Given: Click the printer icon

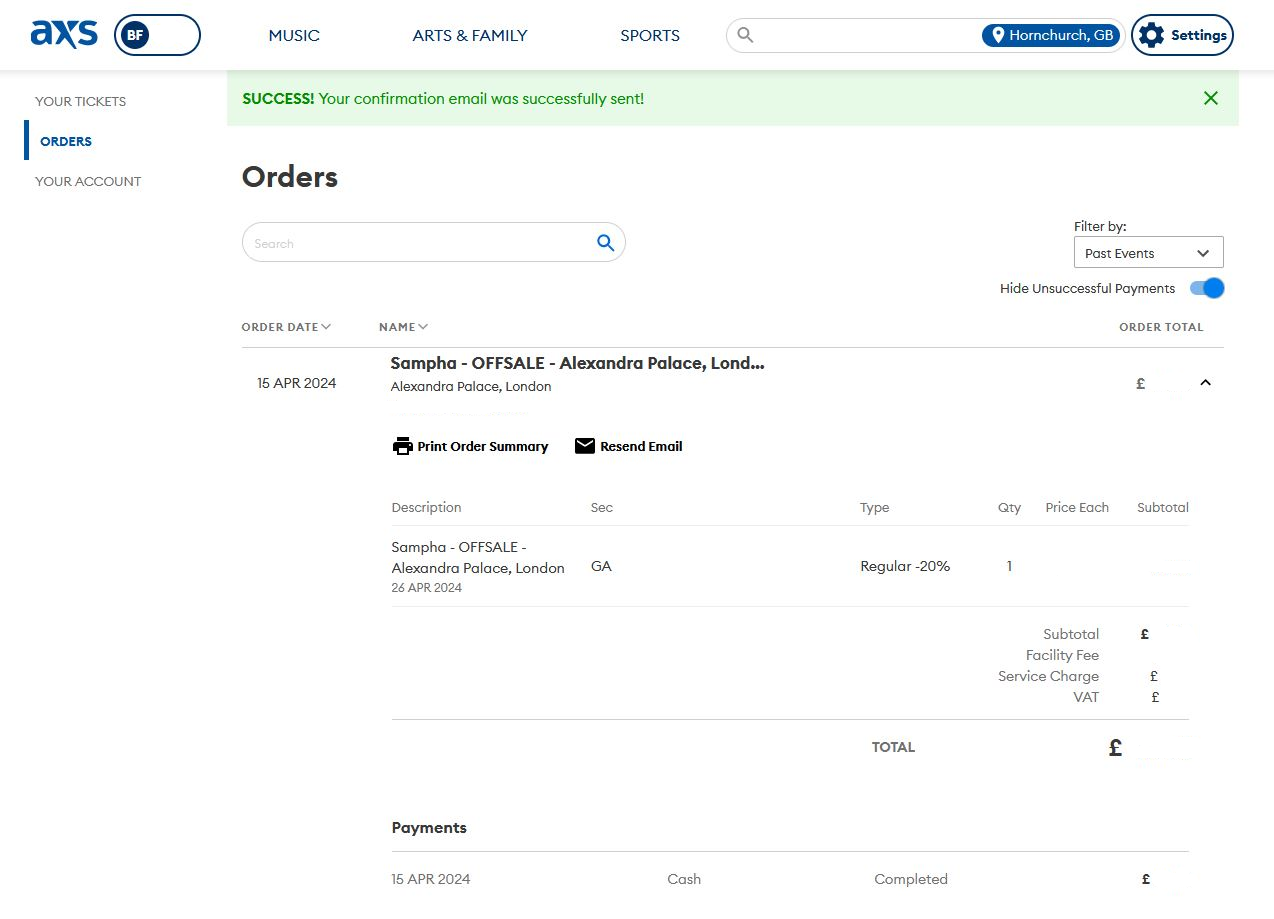Looking at the screenshot, I should 403,446.
